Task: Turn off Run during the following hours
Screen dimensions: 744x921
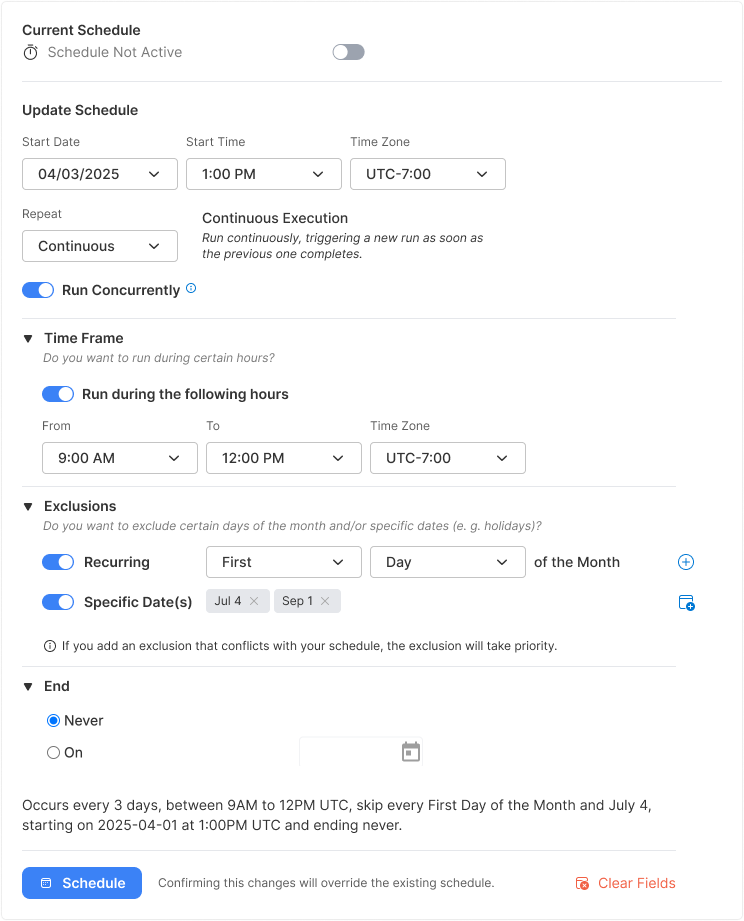Action: point(58,394)
